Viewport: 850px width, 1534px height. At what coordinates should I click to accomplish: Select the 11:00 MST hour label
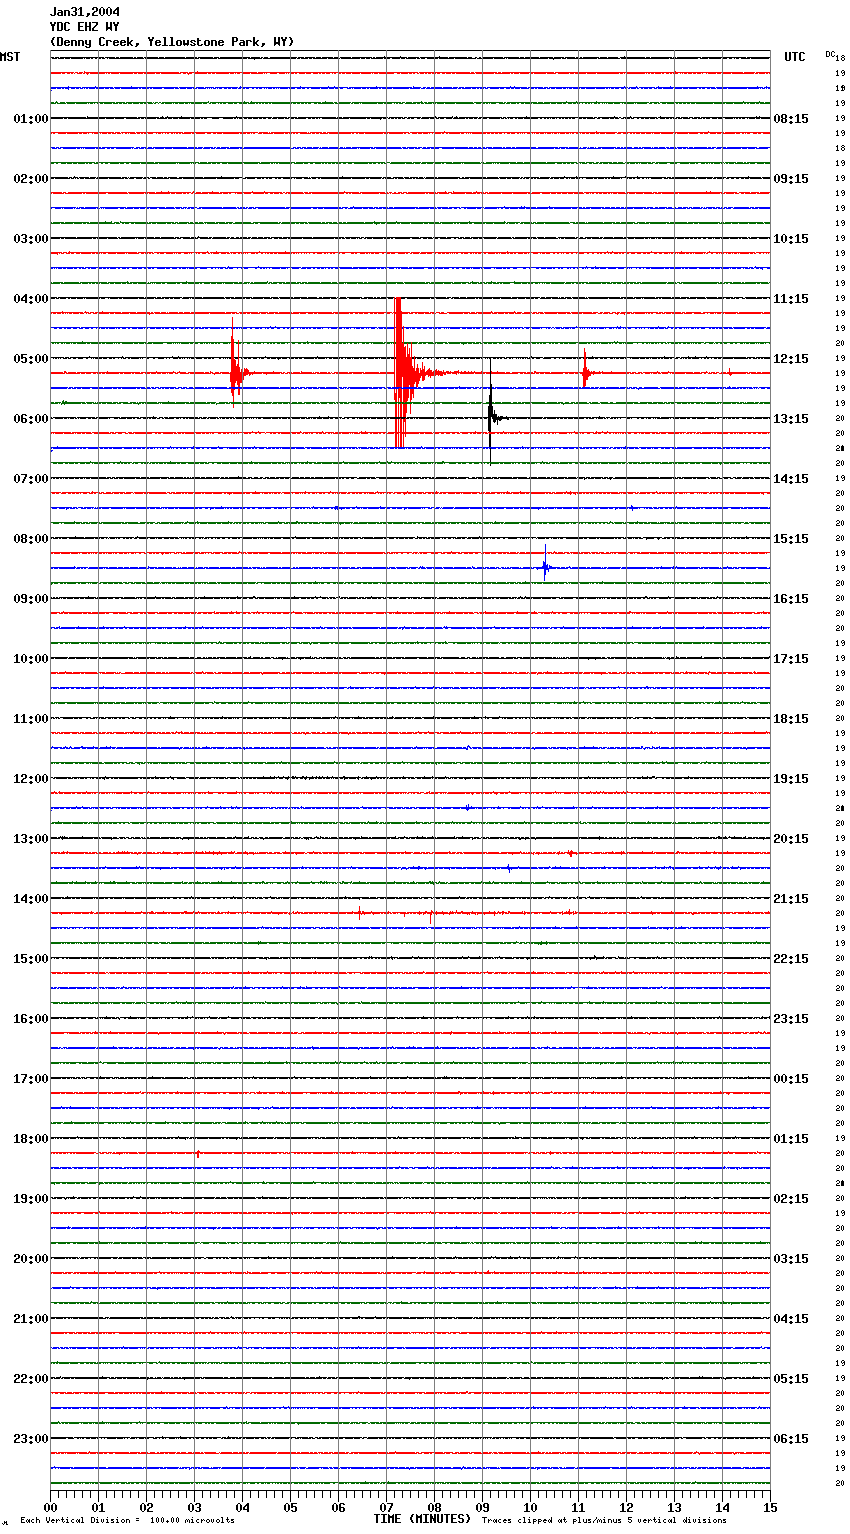[30, 719]
